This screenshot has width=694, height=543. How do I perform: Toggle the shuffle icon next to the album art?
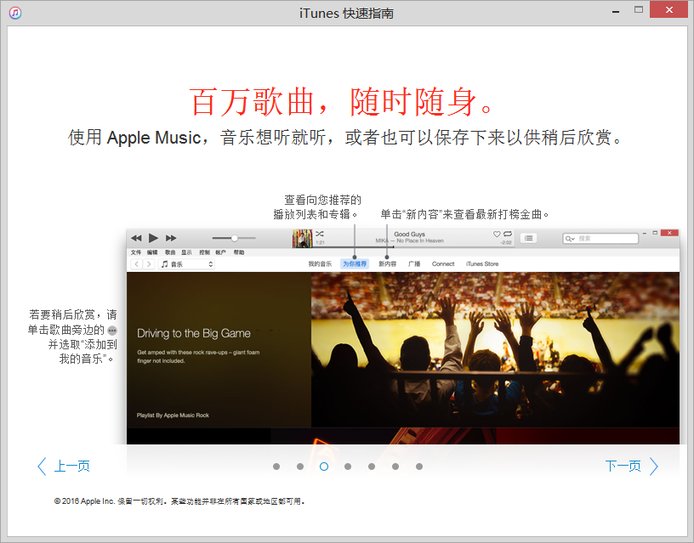[x=320, y=234]
